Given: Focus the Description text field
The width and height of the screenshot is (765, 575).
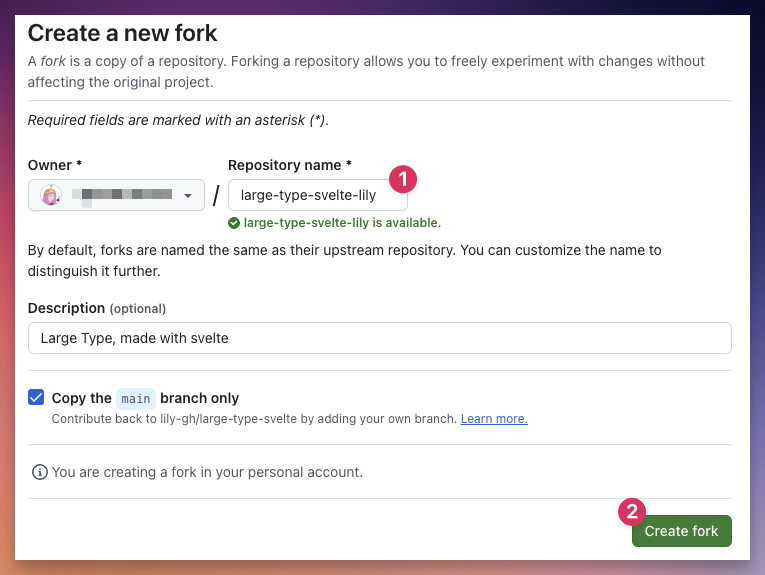Looking at the screenshot, I should point(380,338).
